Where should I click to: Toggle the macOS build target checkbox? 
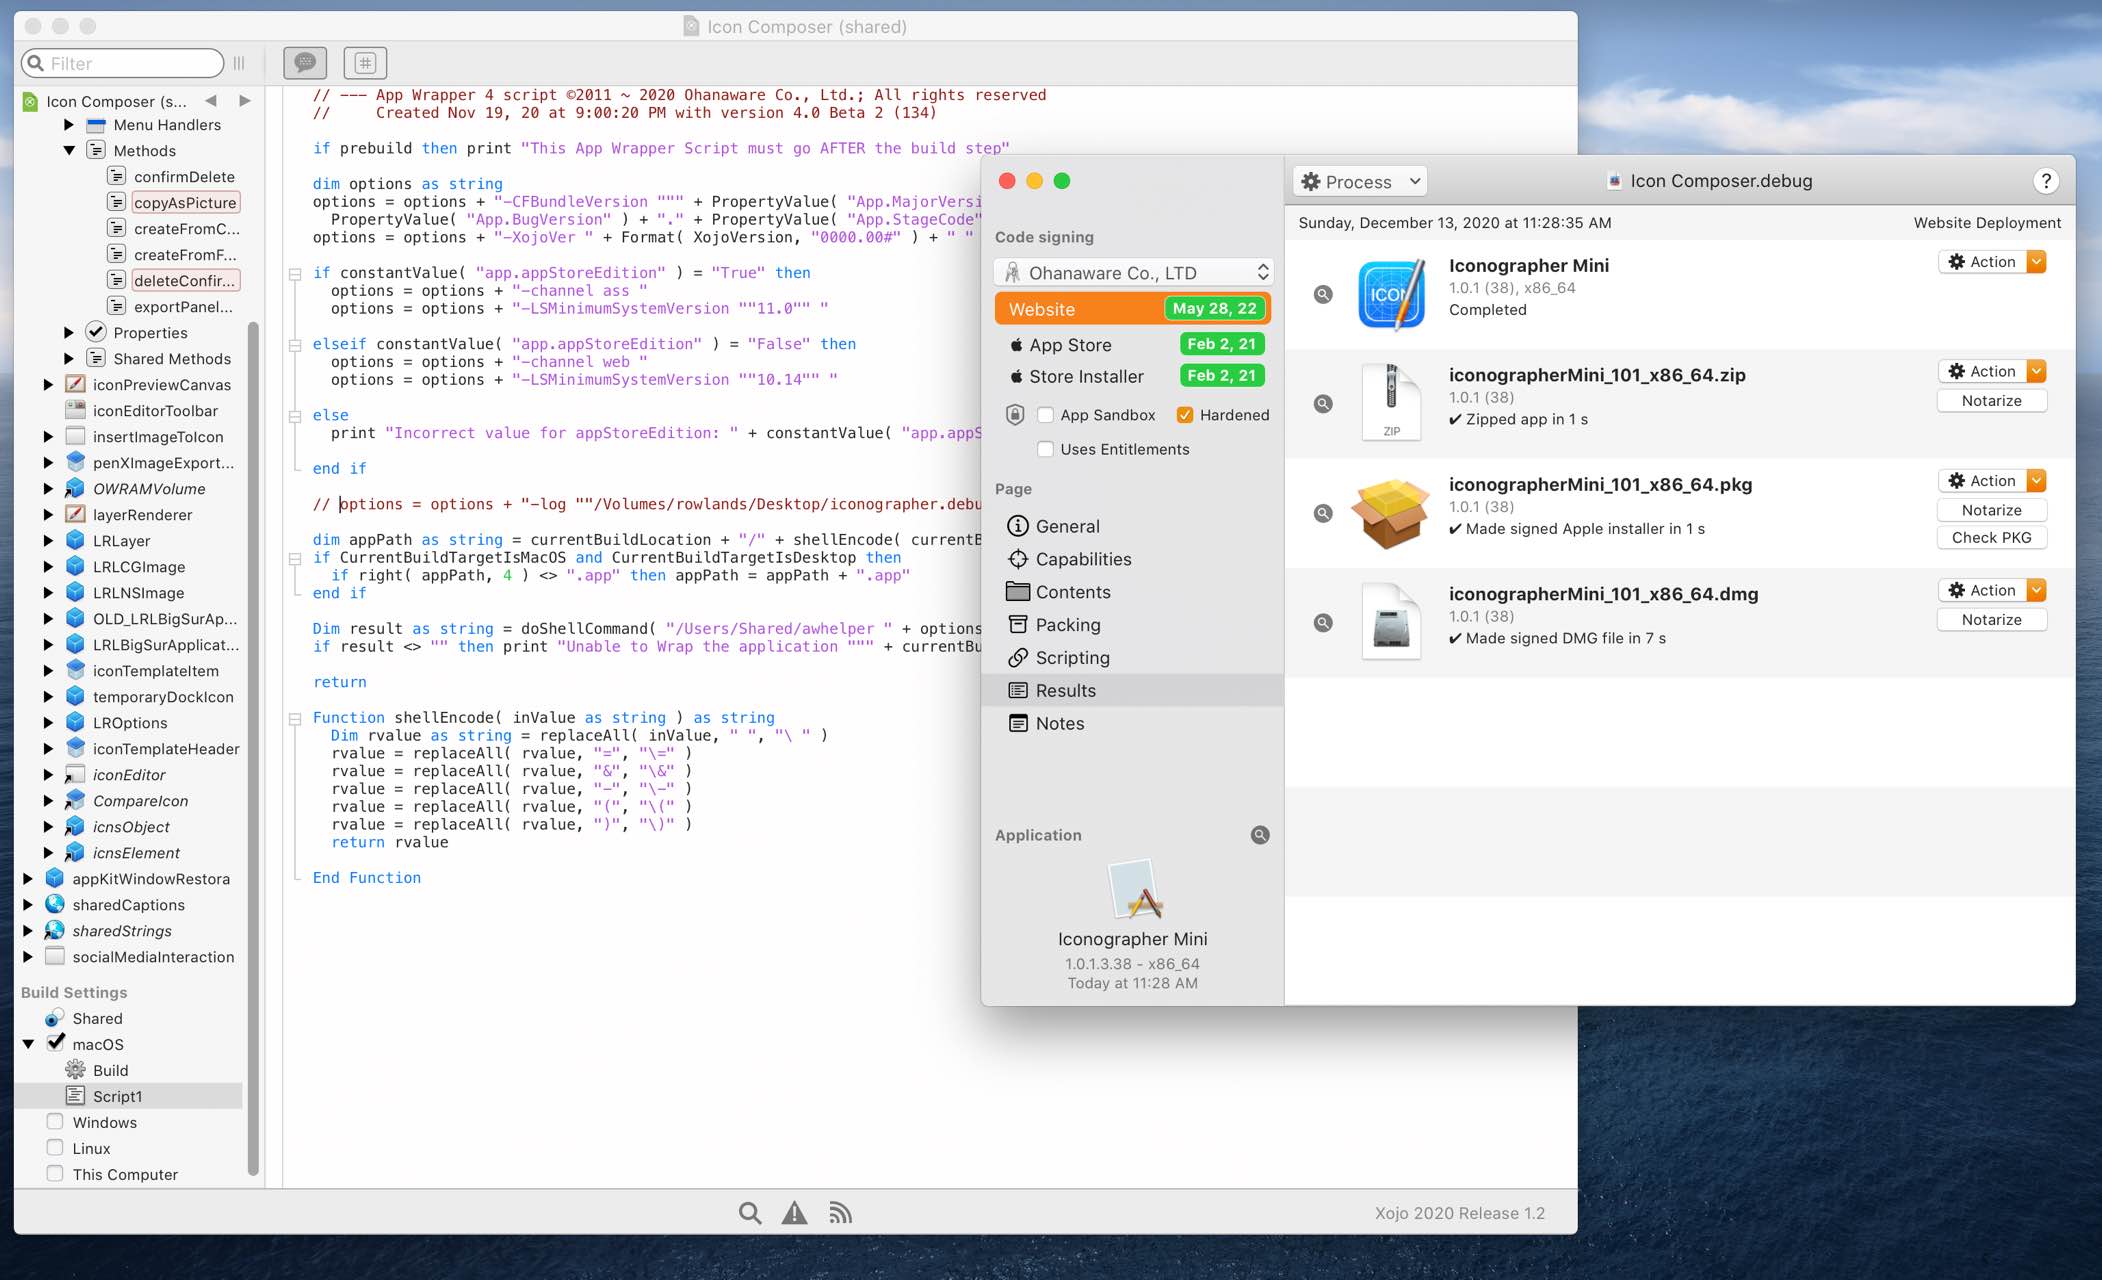56,1043
